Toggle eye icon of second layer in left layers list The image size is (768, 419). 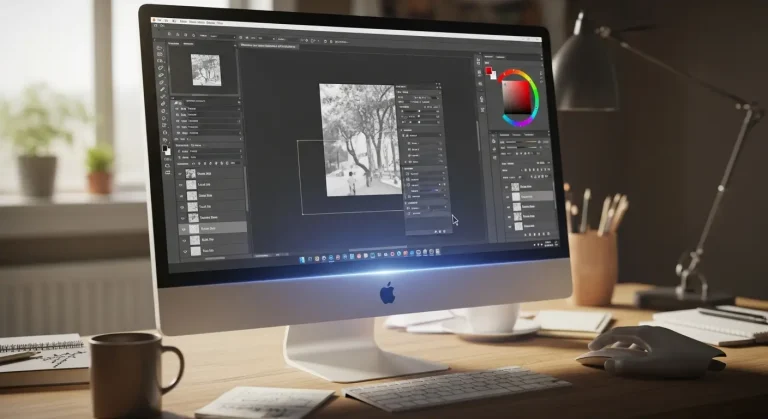point(181,185)
